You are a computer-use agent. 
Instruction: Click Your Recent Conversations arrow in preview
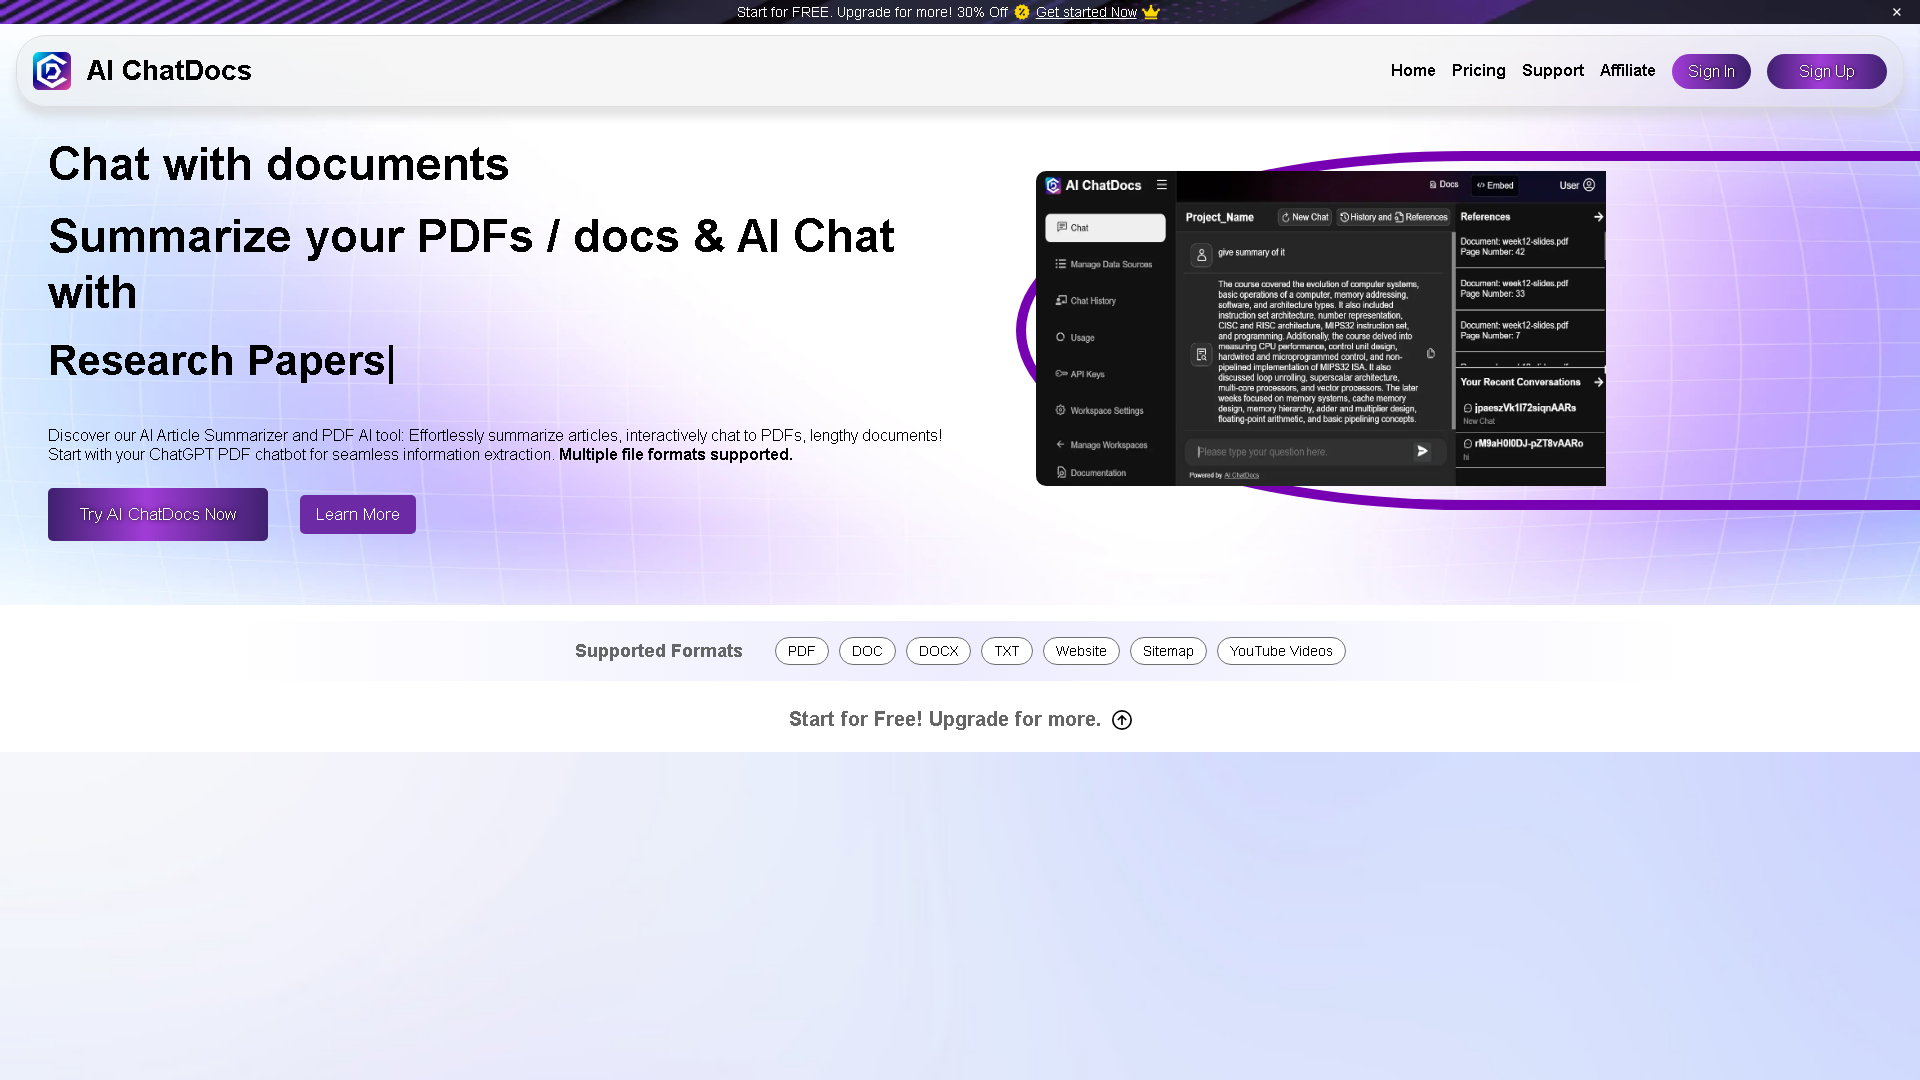[1598, 382]
